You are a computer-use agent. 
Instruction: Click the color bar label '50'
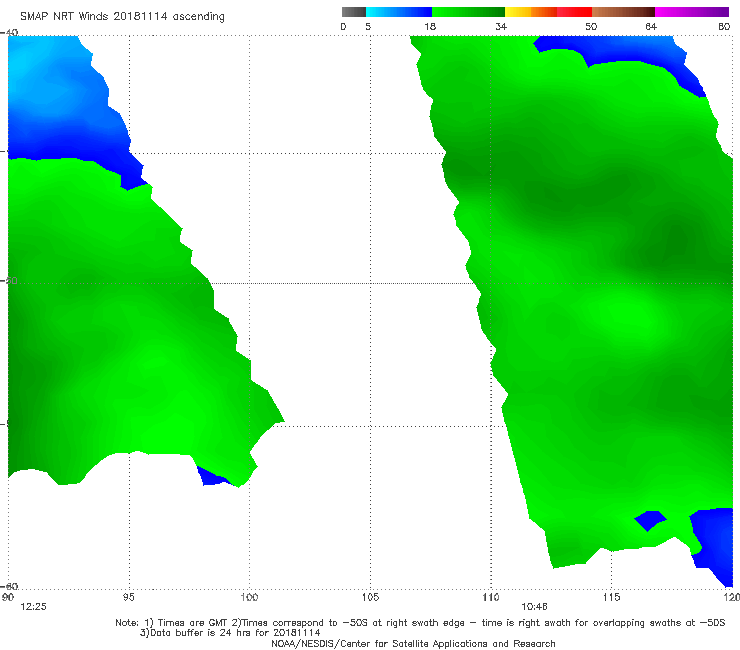[x=591, y=27]
